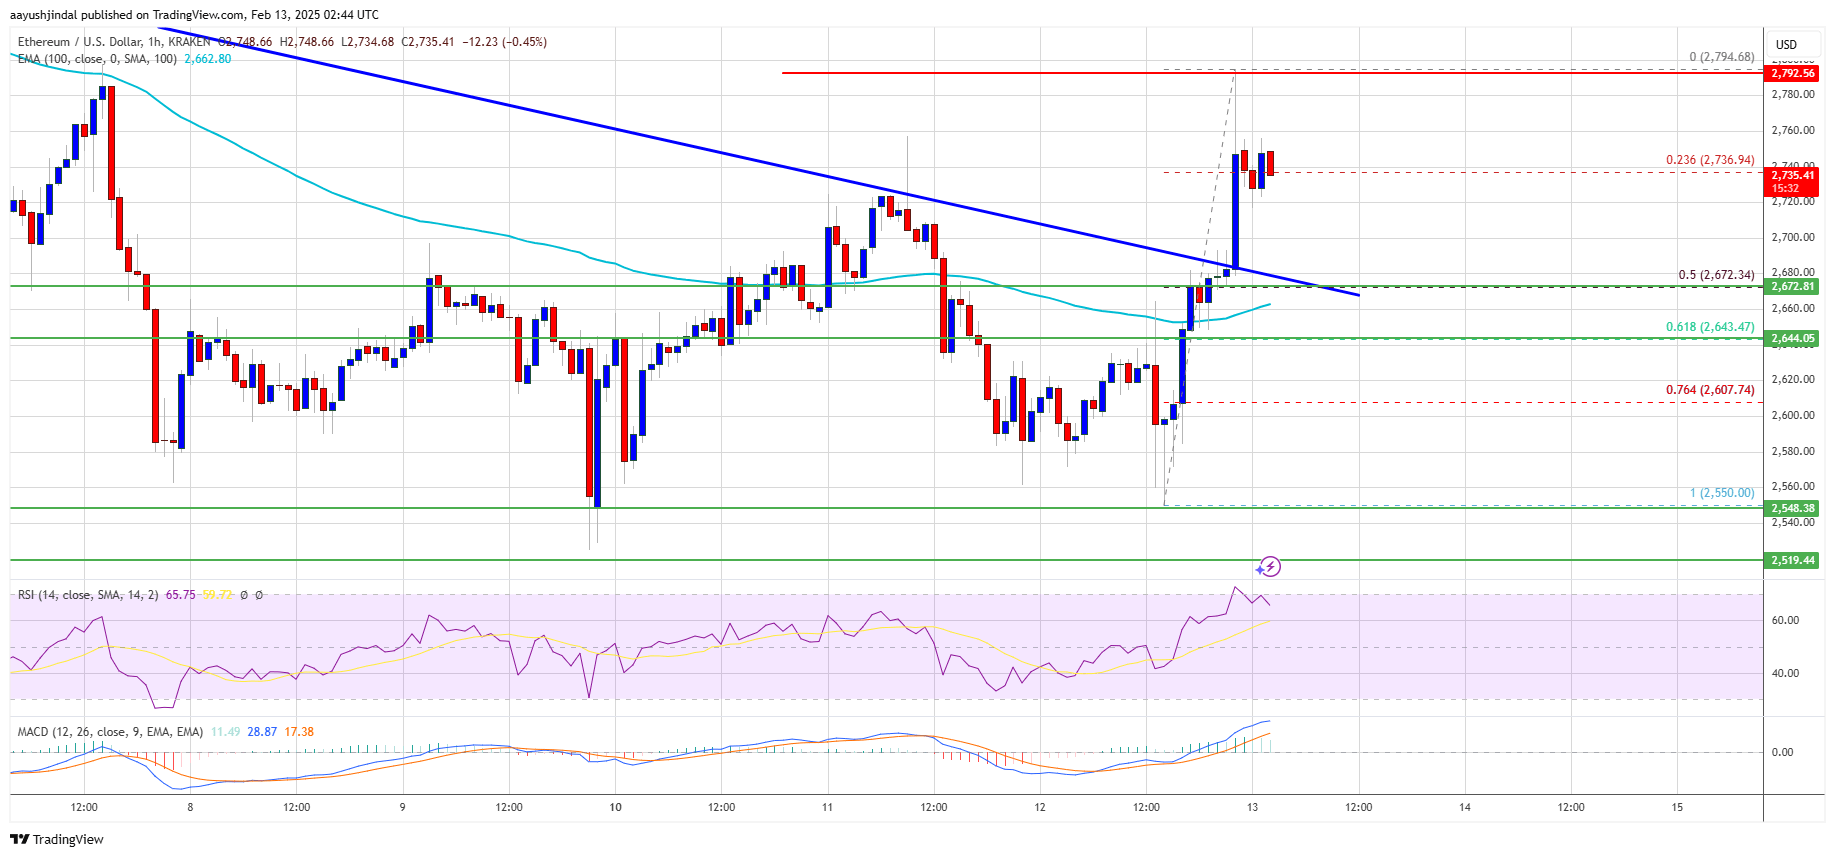Screen dimensions: 1835x857
Task: Click the date 10 on time axis
Action: [615, 807]
